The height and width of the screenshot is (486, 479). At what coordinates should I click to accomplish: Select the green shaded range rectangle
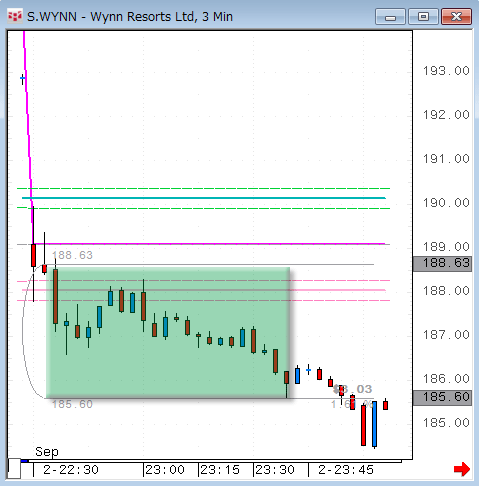pyautogui.click(x=168, y=332)
